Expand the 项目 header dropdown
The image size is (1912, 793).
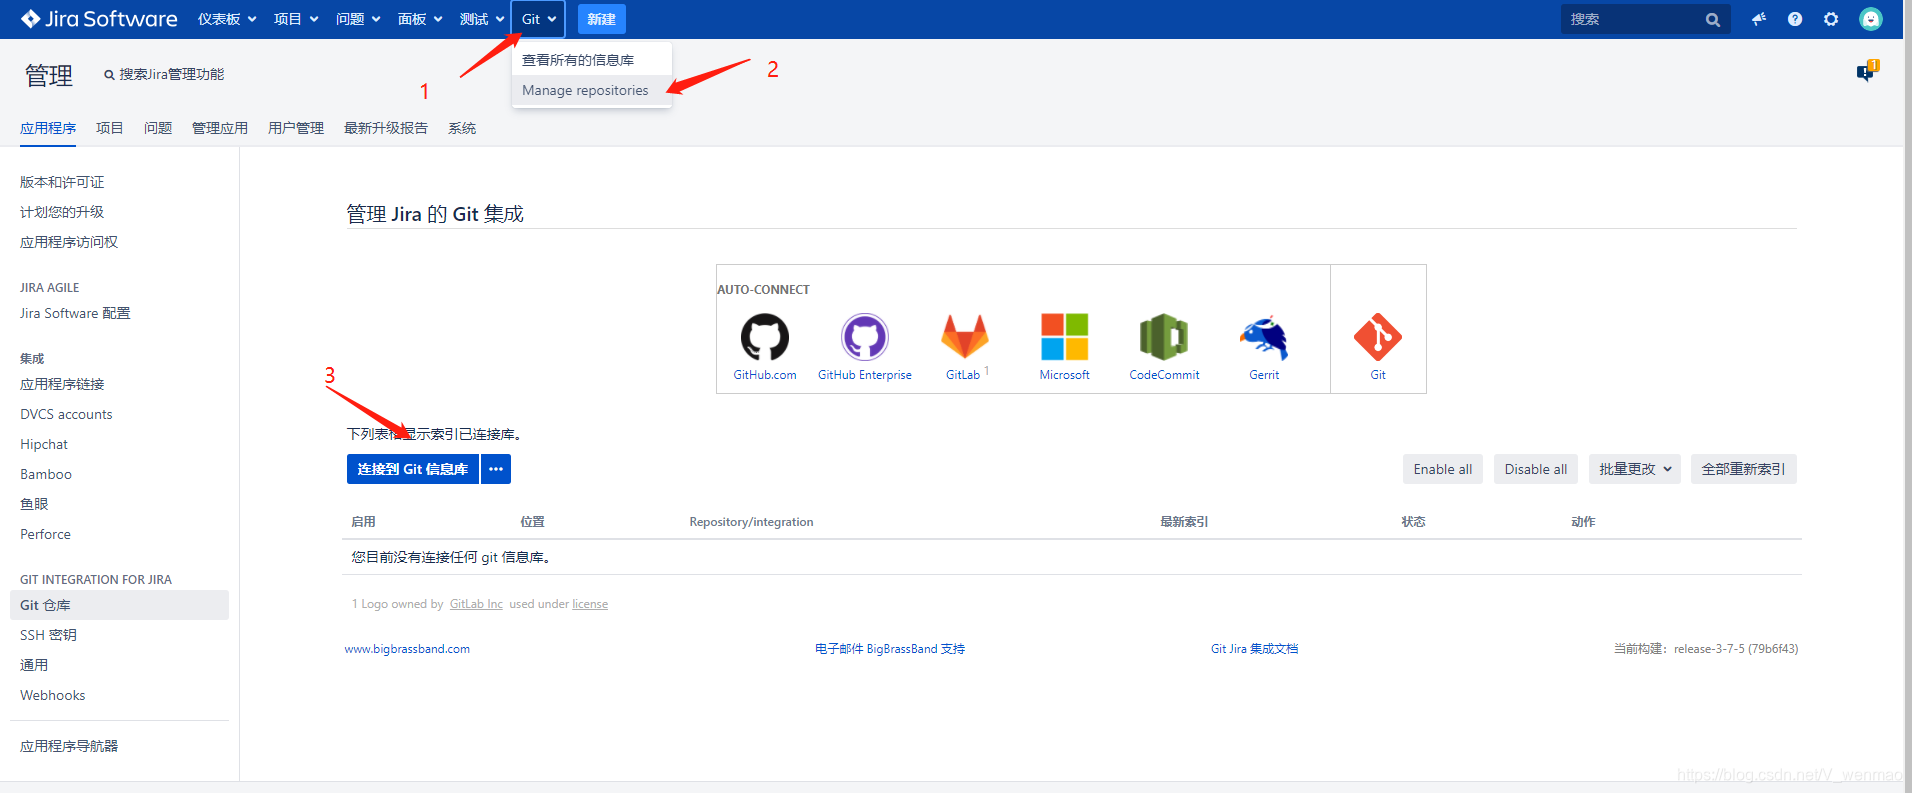click(x=296, y=19)
